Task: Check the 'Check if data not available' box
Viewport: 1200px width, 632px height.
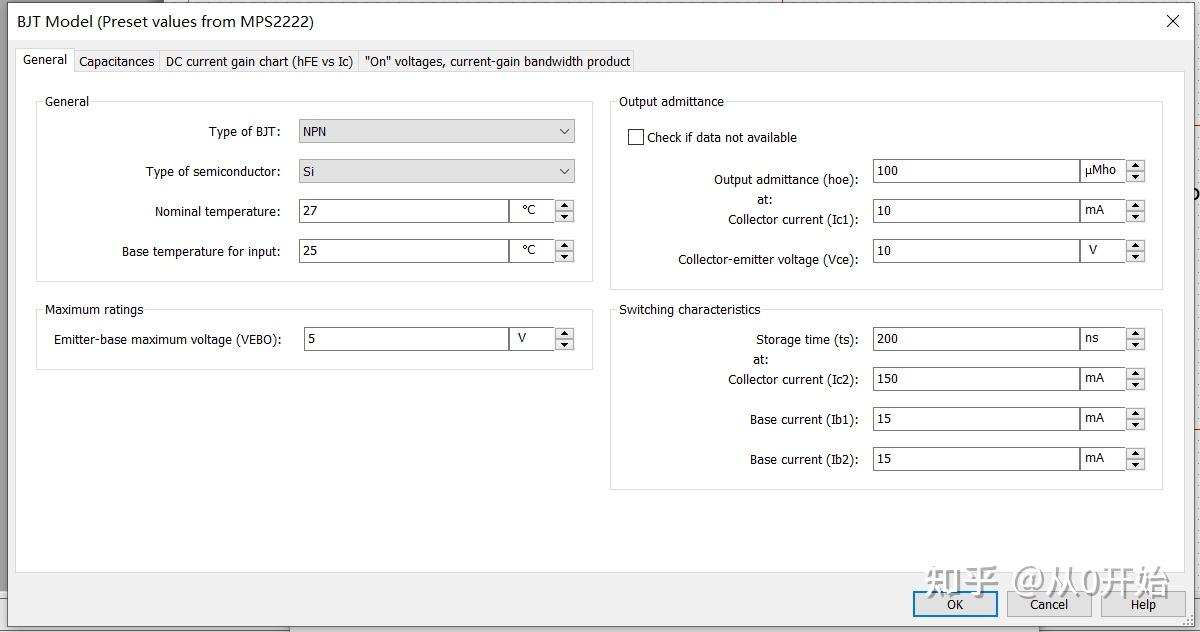Action: point(636,138)
